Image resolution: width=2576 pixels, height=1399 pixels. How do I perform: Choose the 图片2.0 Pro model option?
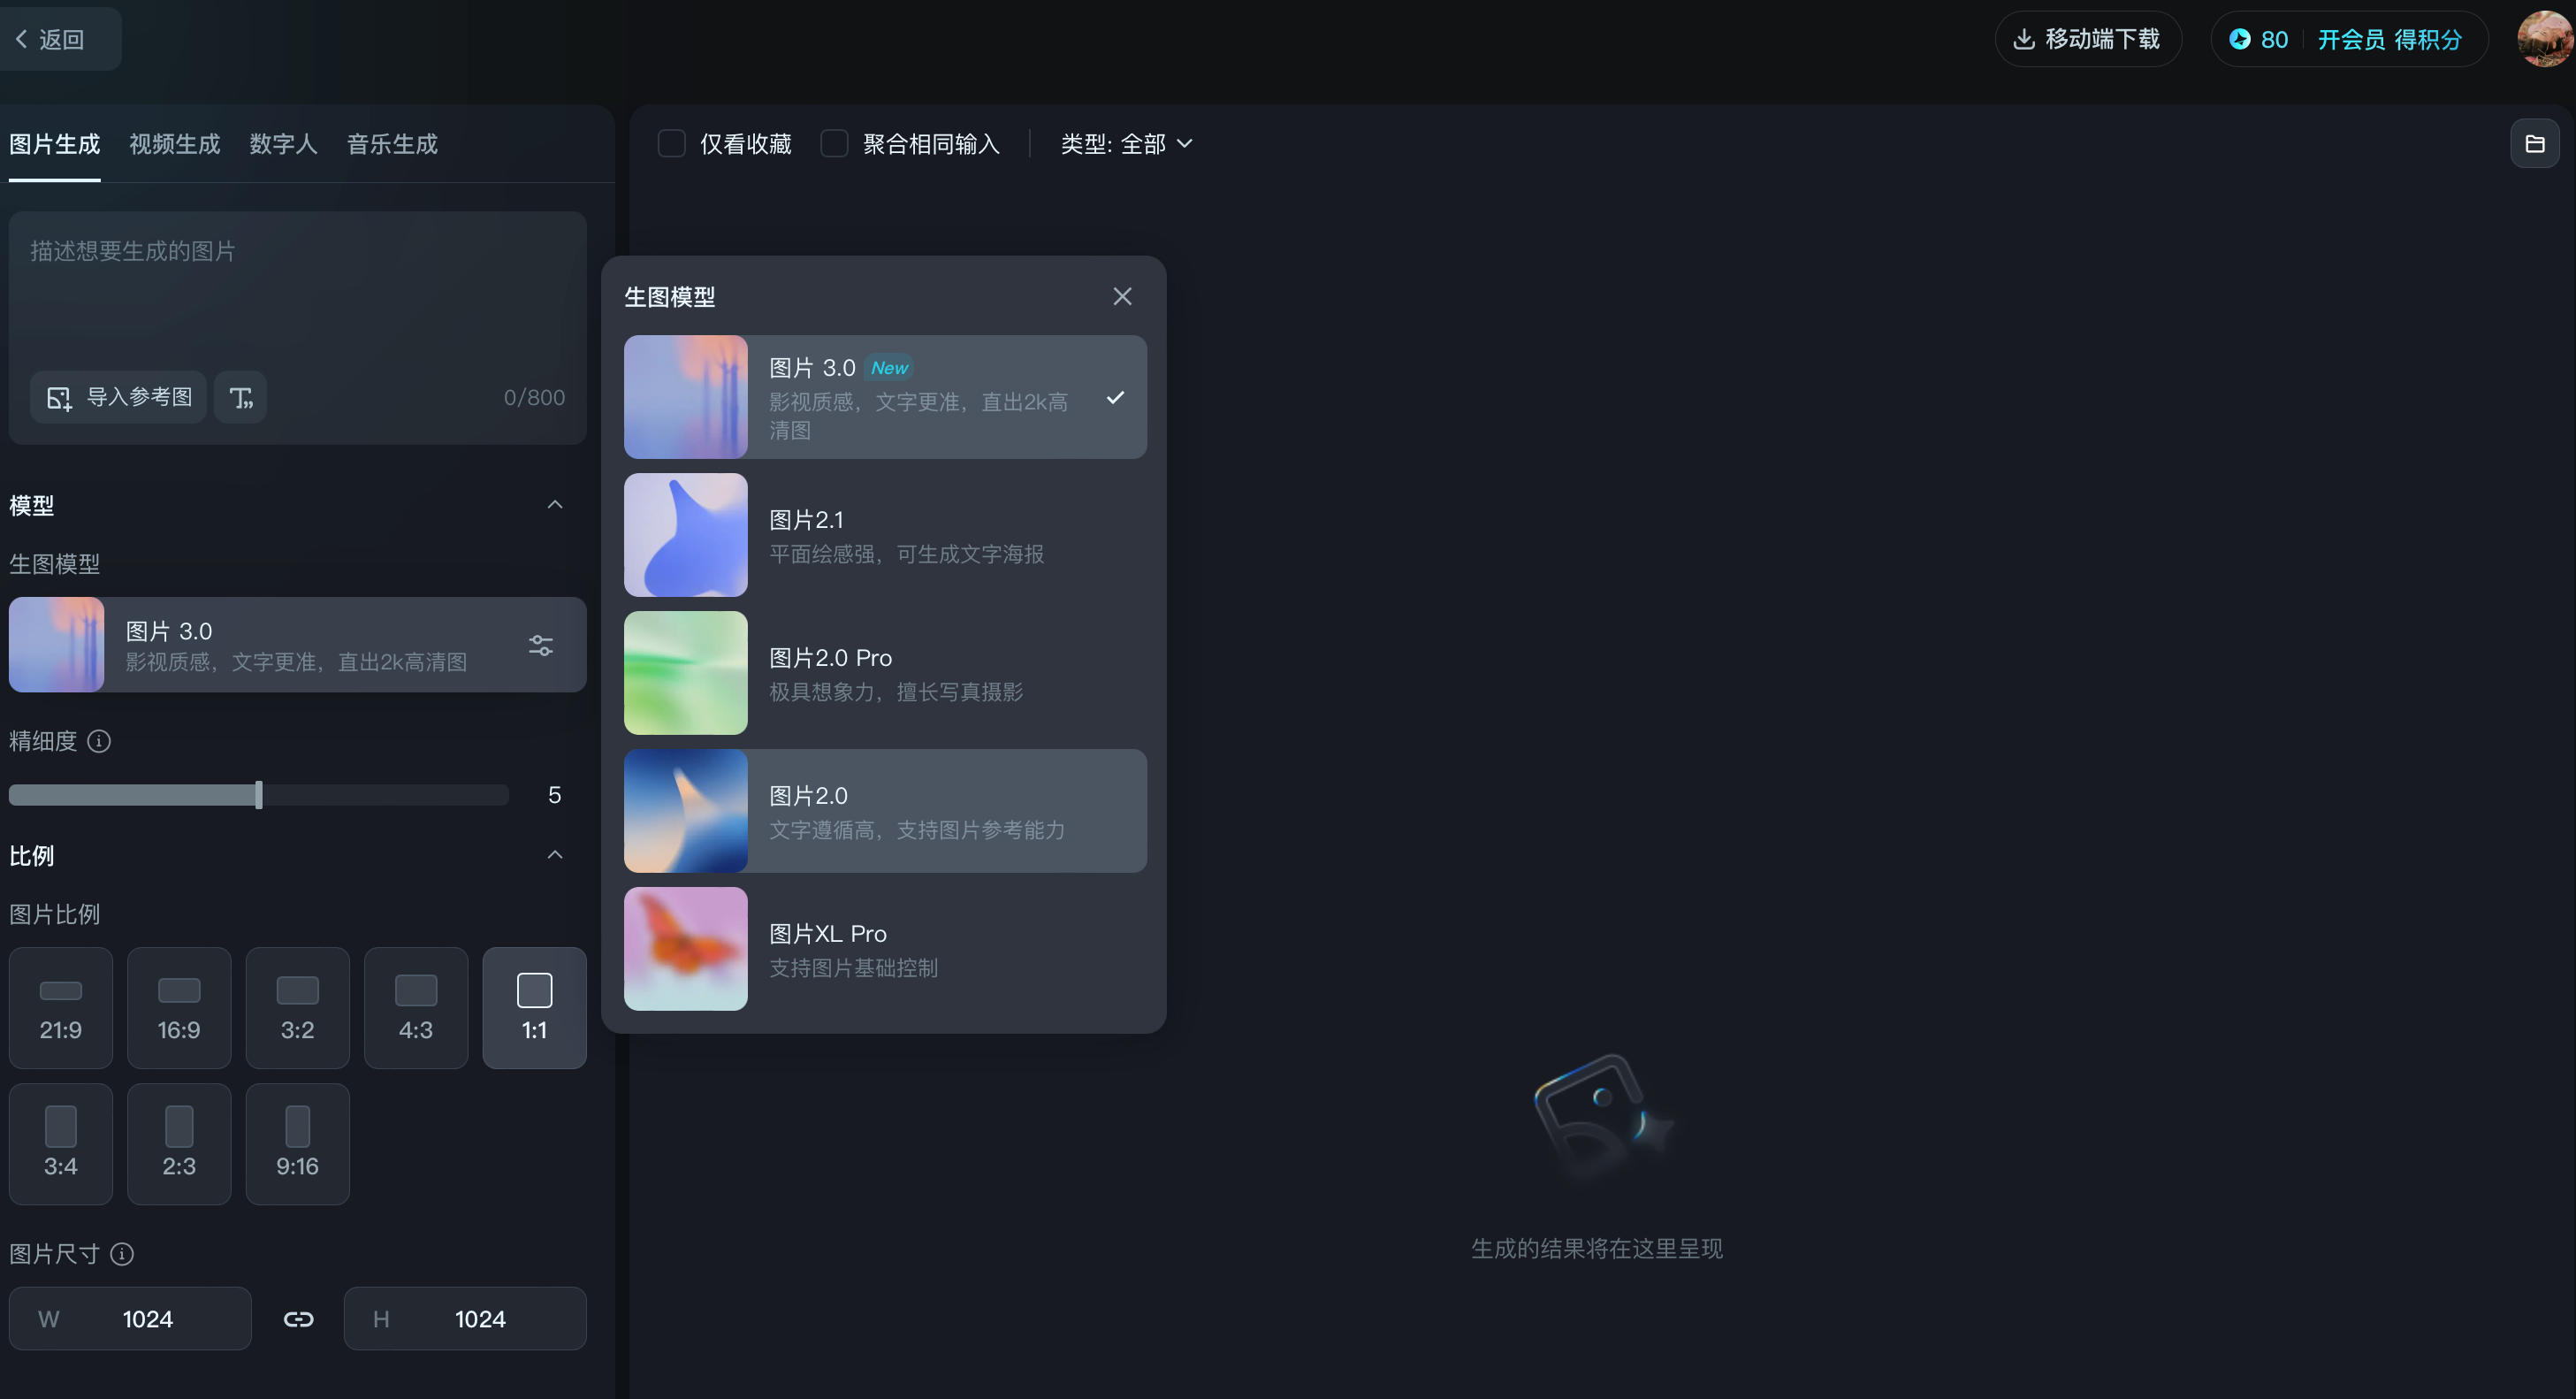click(885, 673)
